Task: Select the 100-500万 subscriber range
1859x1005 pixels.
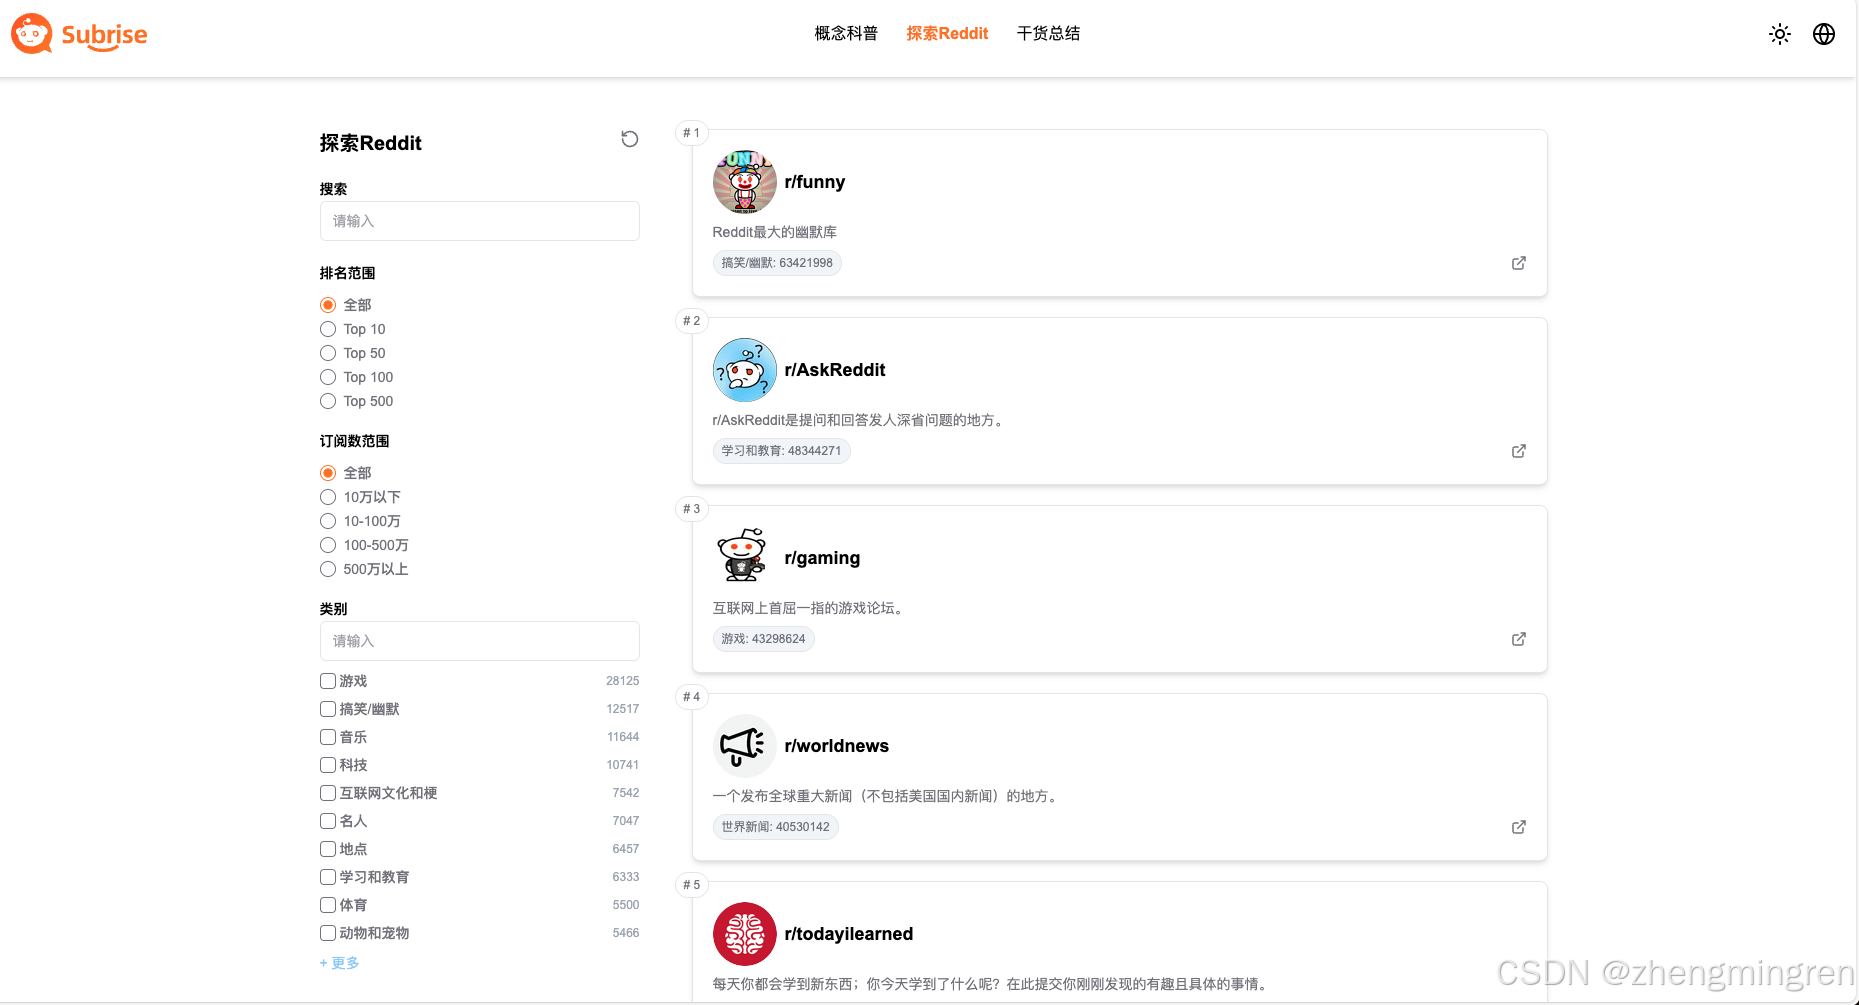Action: coord(328,545)
